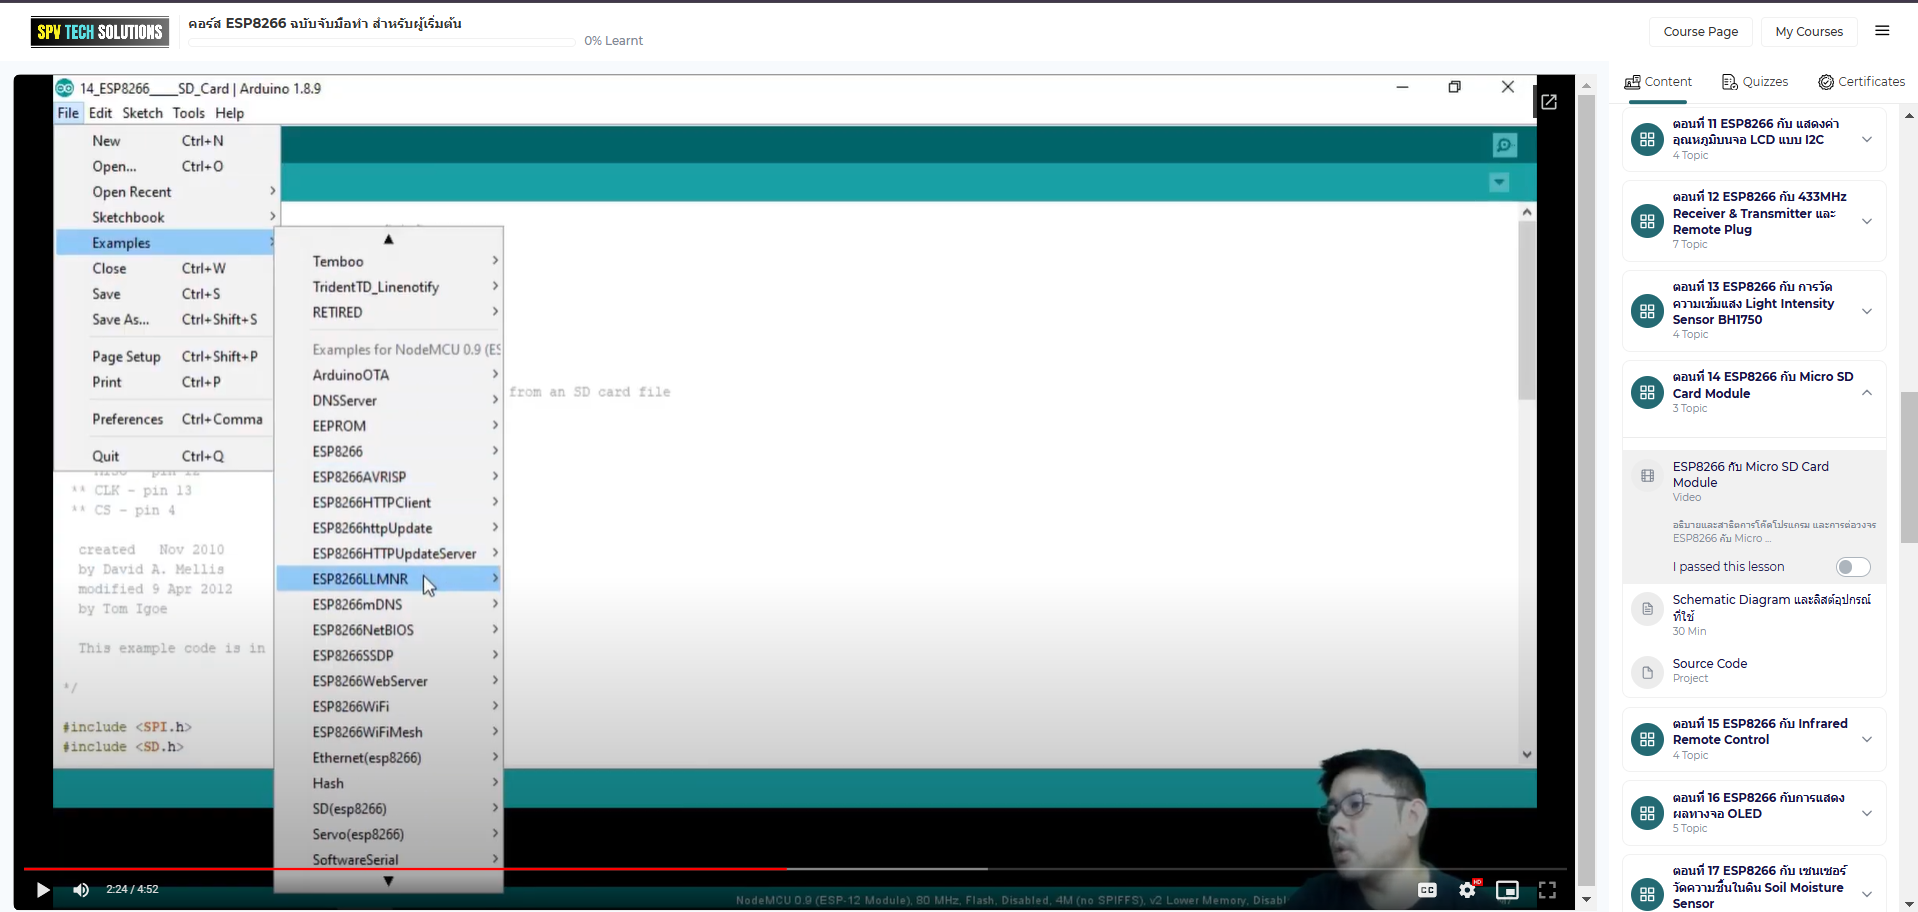Open the hamburger menu in header
1918x912 pixels.
click(x=1882, y=31)
